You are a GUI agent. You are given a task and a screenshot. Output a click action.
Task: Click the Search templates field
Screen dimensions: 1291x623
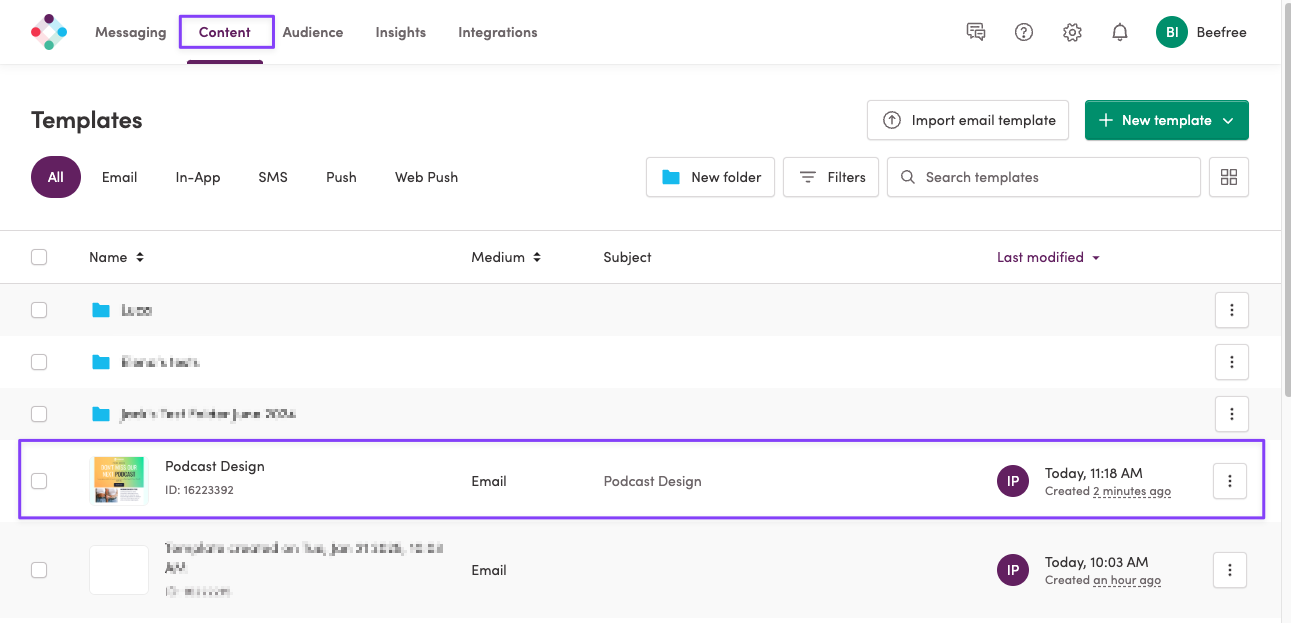[1044, 177]
